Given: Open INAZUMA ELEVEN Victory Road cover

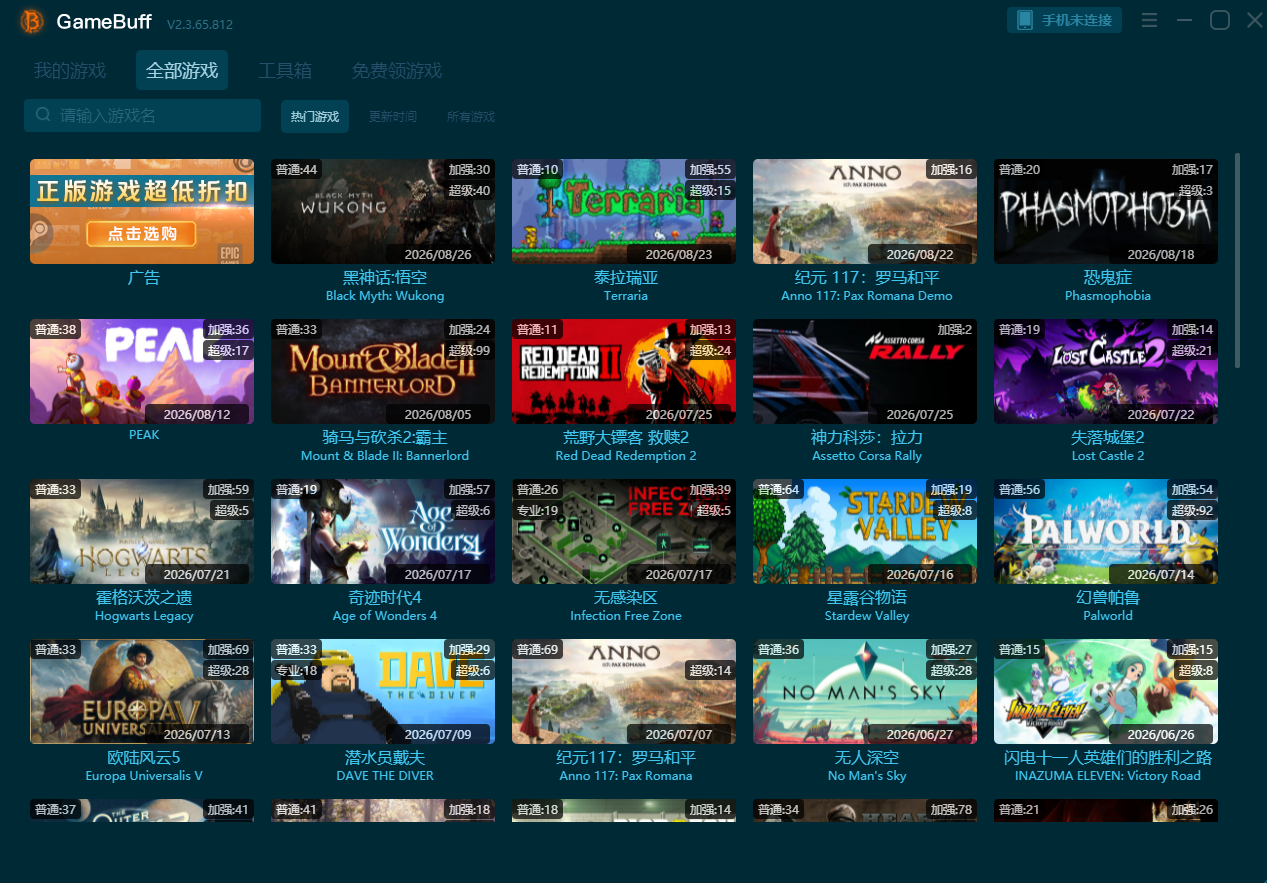Looking at the screenshot, I should [1106, 691].
